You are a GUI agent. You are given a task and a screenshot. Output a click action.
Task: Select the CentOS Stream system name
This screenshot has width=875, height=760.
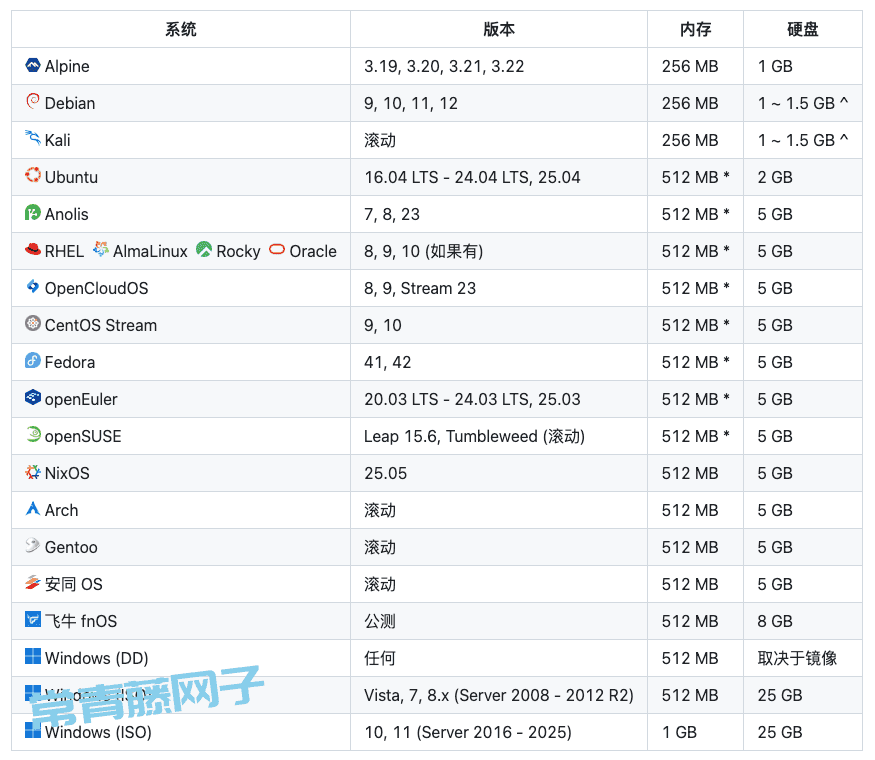click(x=101, y=325)
